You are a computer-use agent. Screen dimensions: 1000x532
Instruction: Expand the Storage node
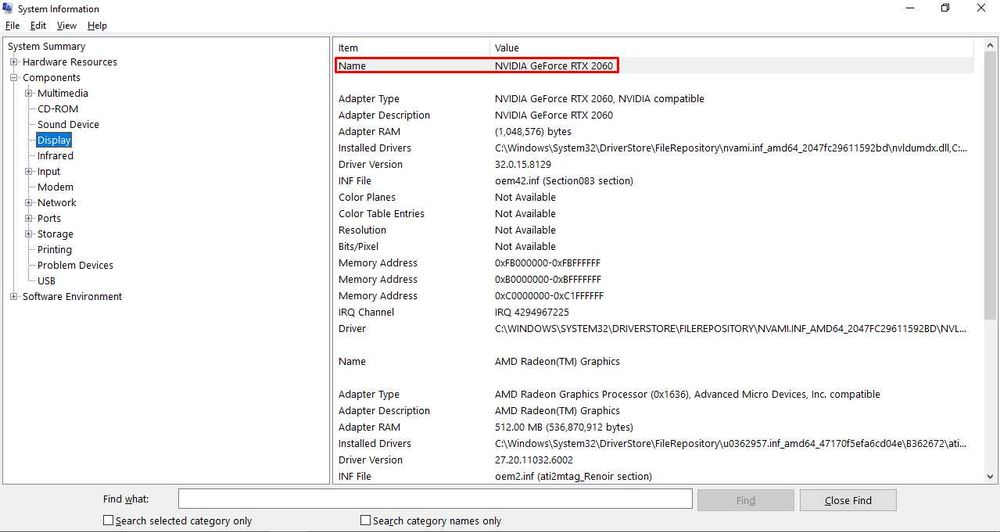pos(28,234)
